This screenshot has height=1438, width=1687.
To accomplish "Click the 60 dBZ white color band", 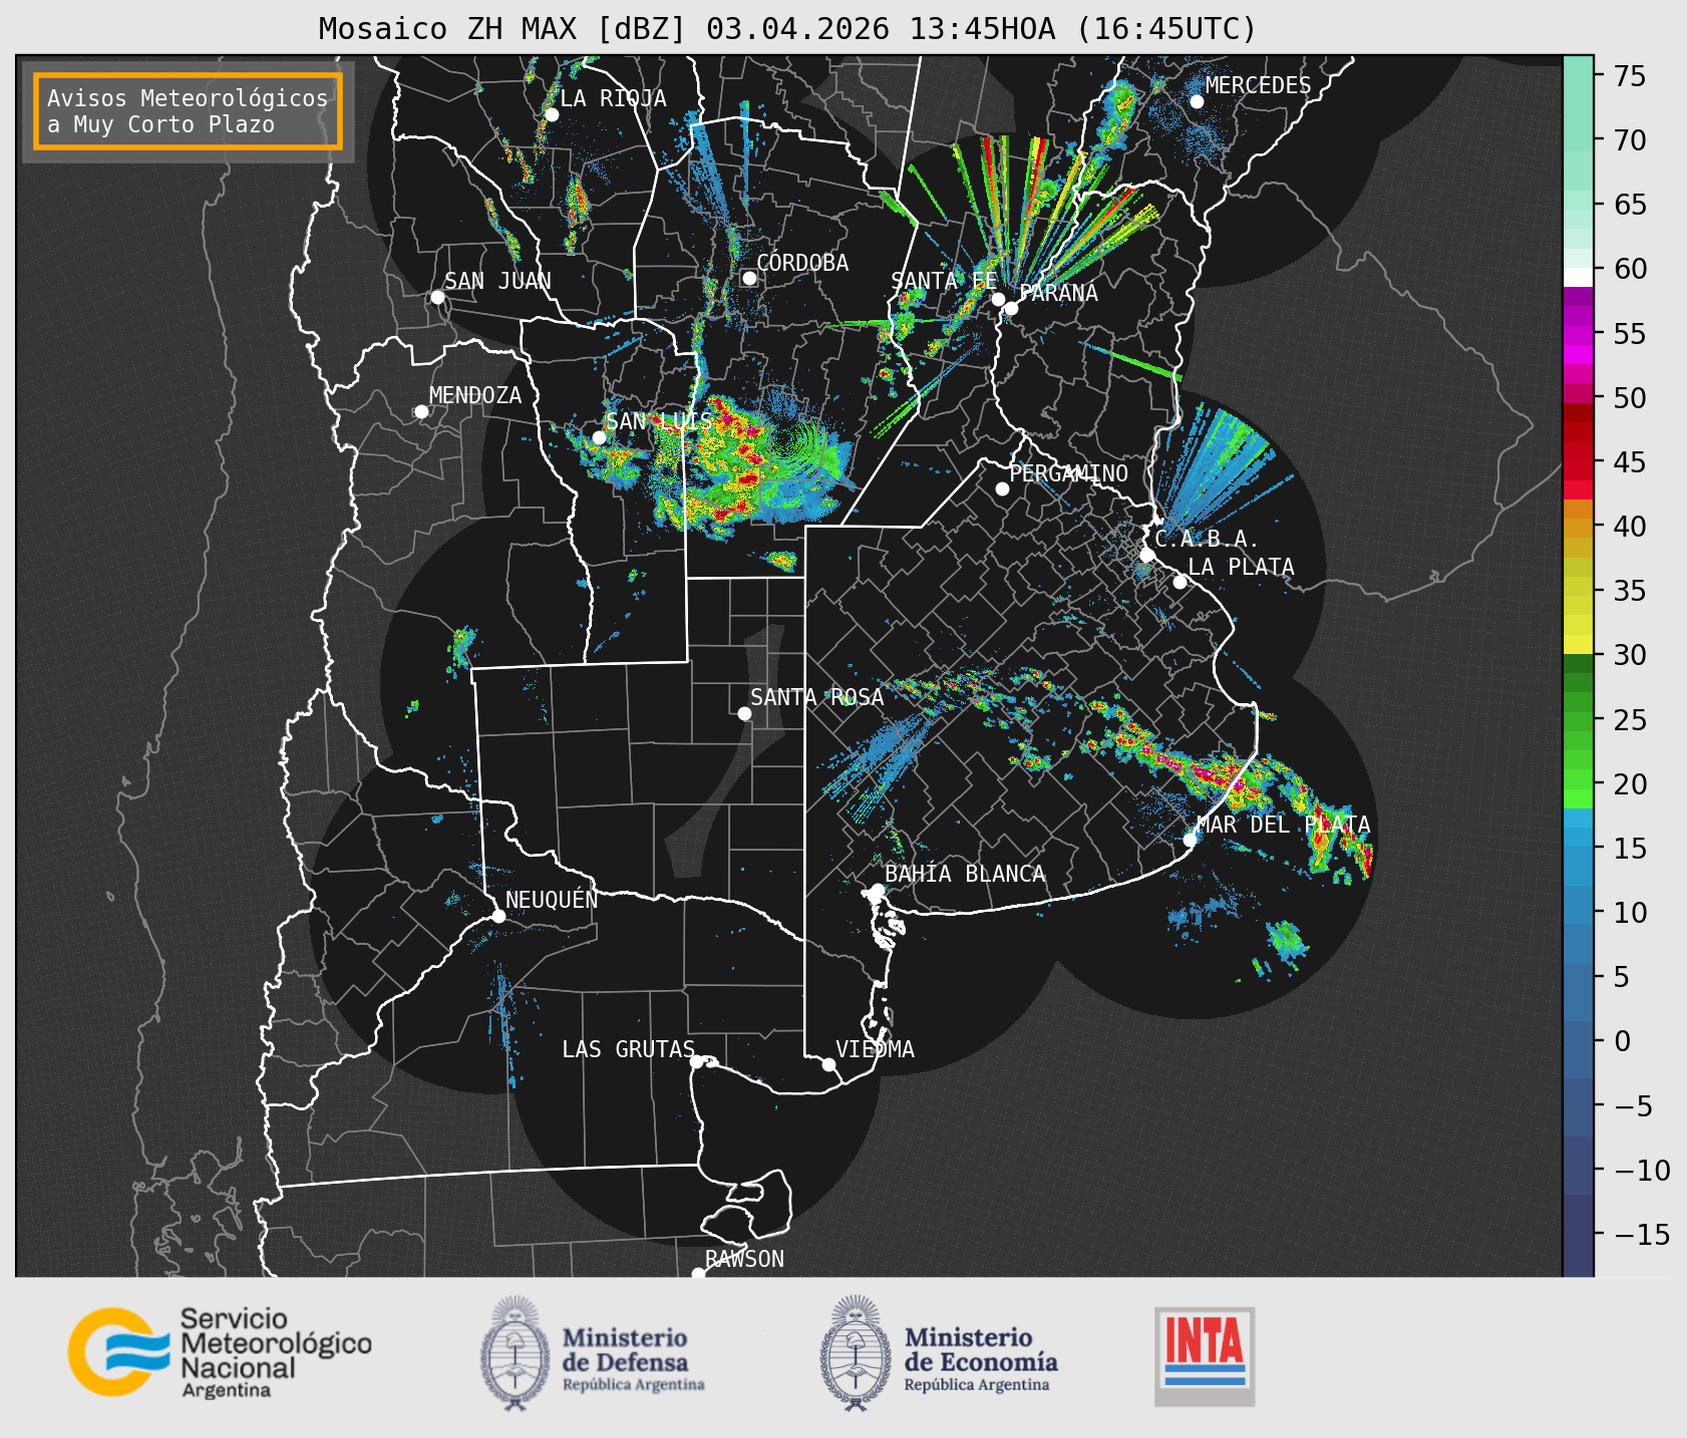I will pyautogui.click(x=1578, y=277).
